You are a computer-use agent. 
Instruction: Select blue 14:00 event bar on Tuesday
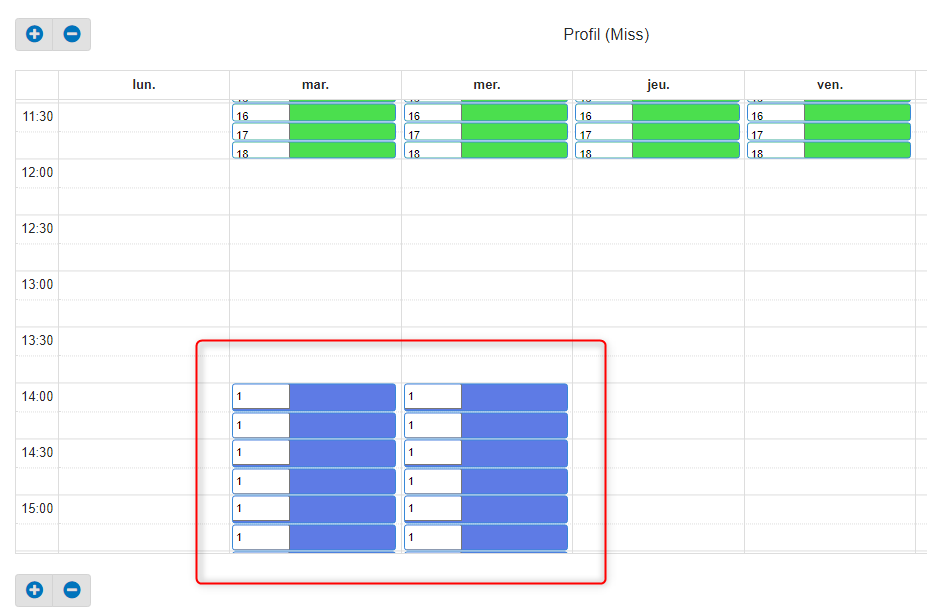pyautogui.click(x=342, y=397)
